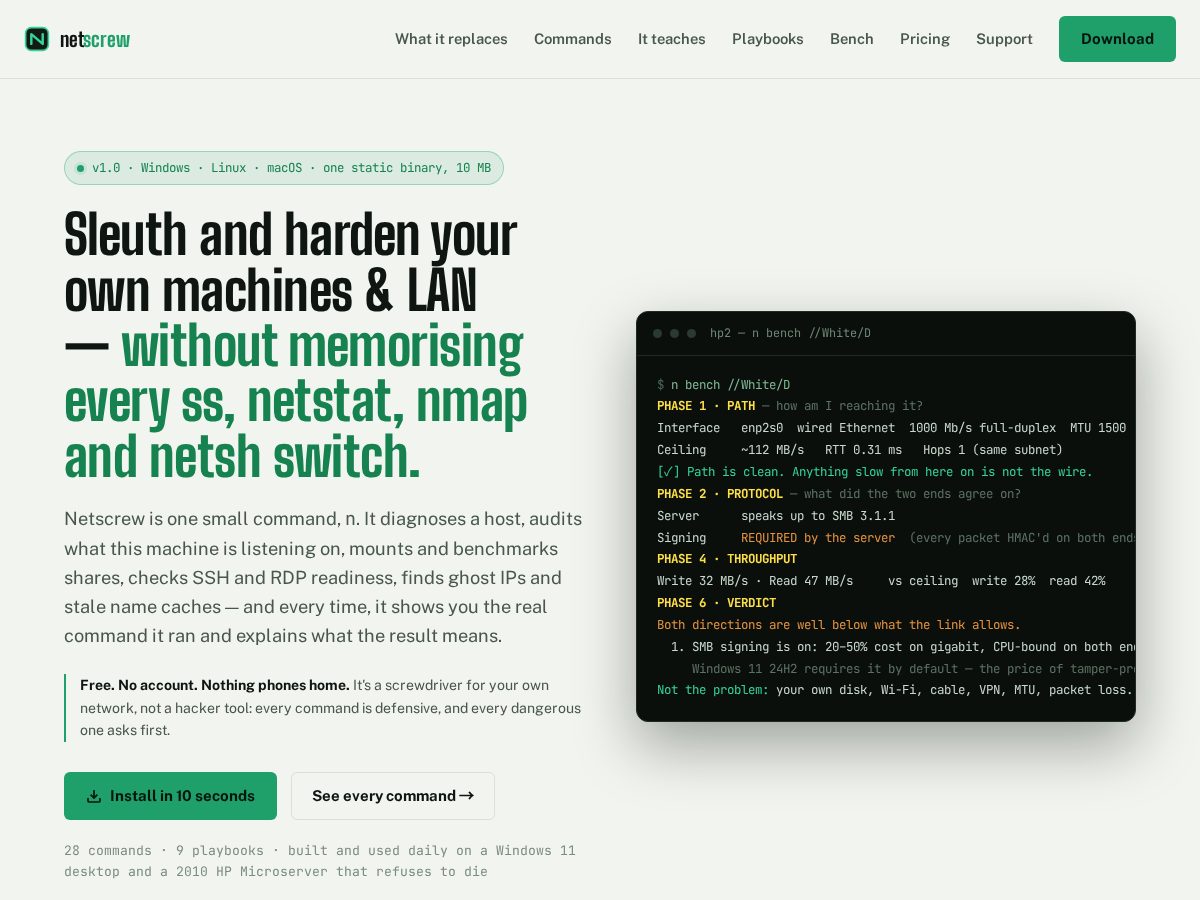This screenshot has height=900, width=1200.
Task: Click PHASE 1 · PATH heading
Action: pyautogui.click(x=706, y=406)
